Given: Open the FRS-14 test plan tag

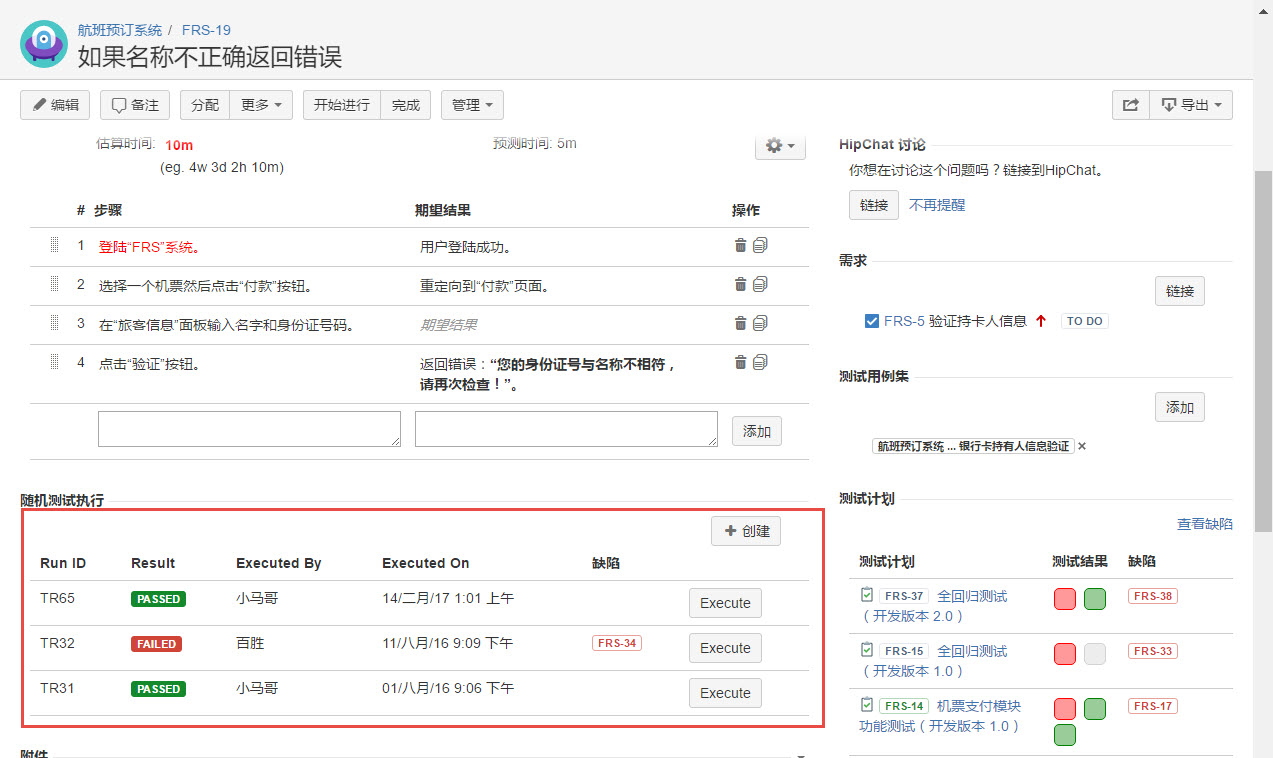Looking at the screenshot, I should coord(904,706).
